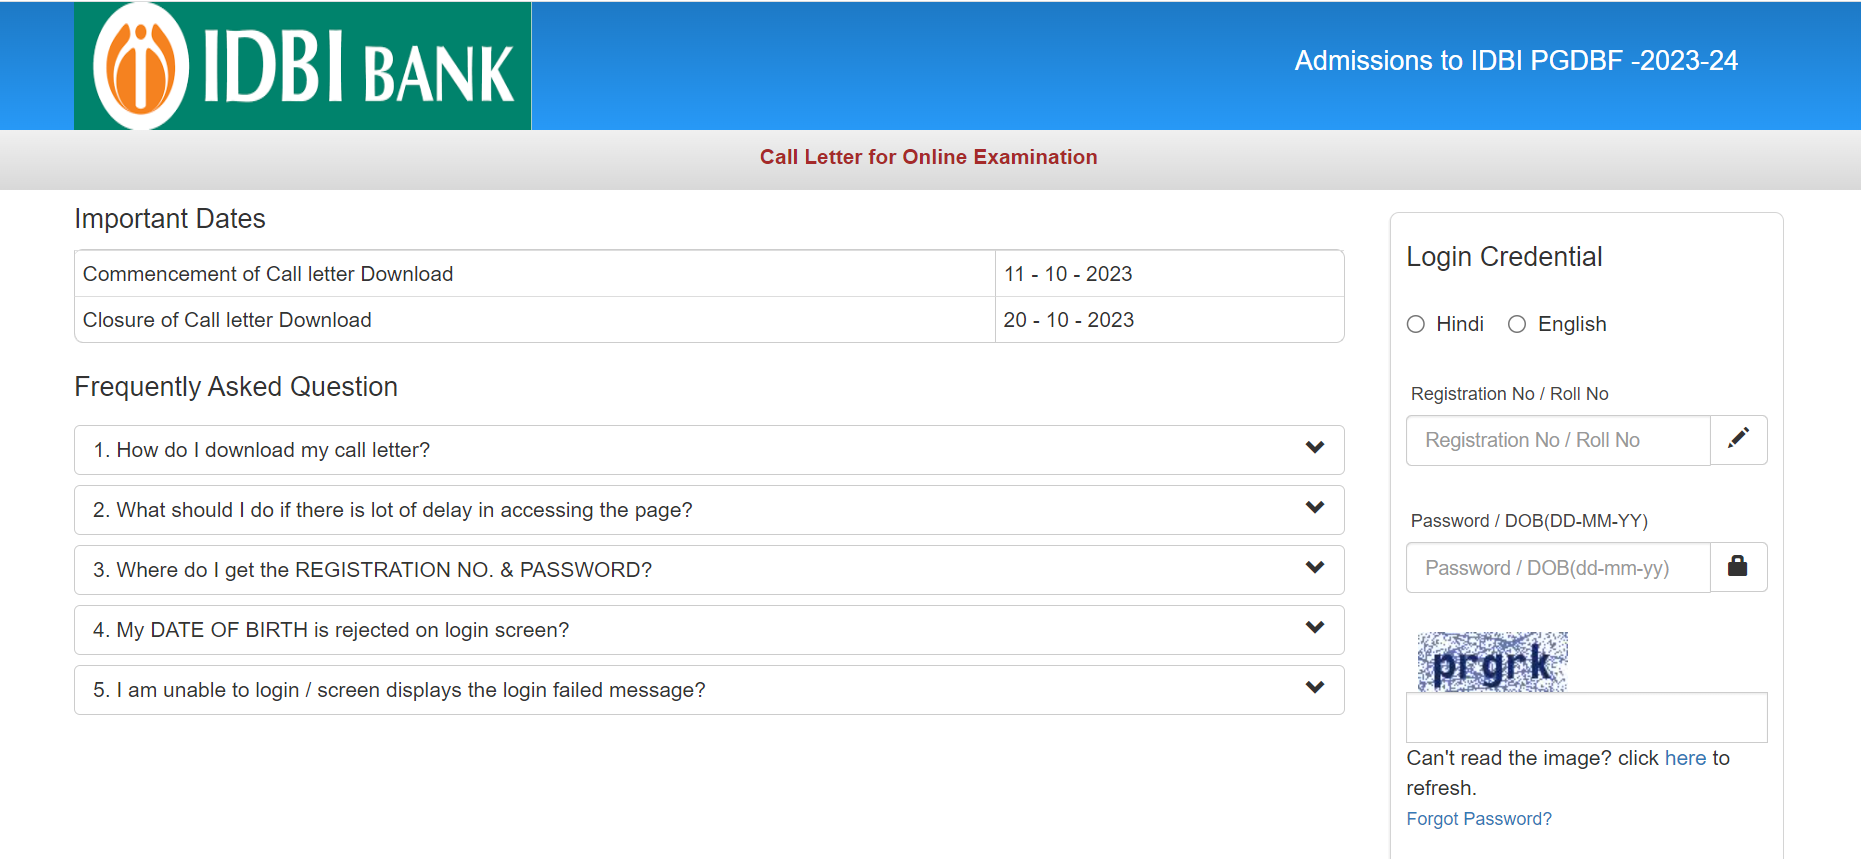Click 'Admissions to IDBI PGDBF -2023-24' header text

(1516, 61)
